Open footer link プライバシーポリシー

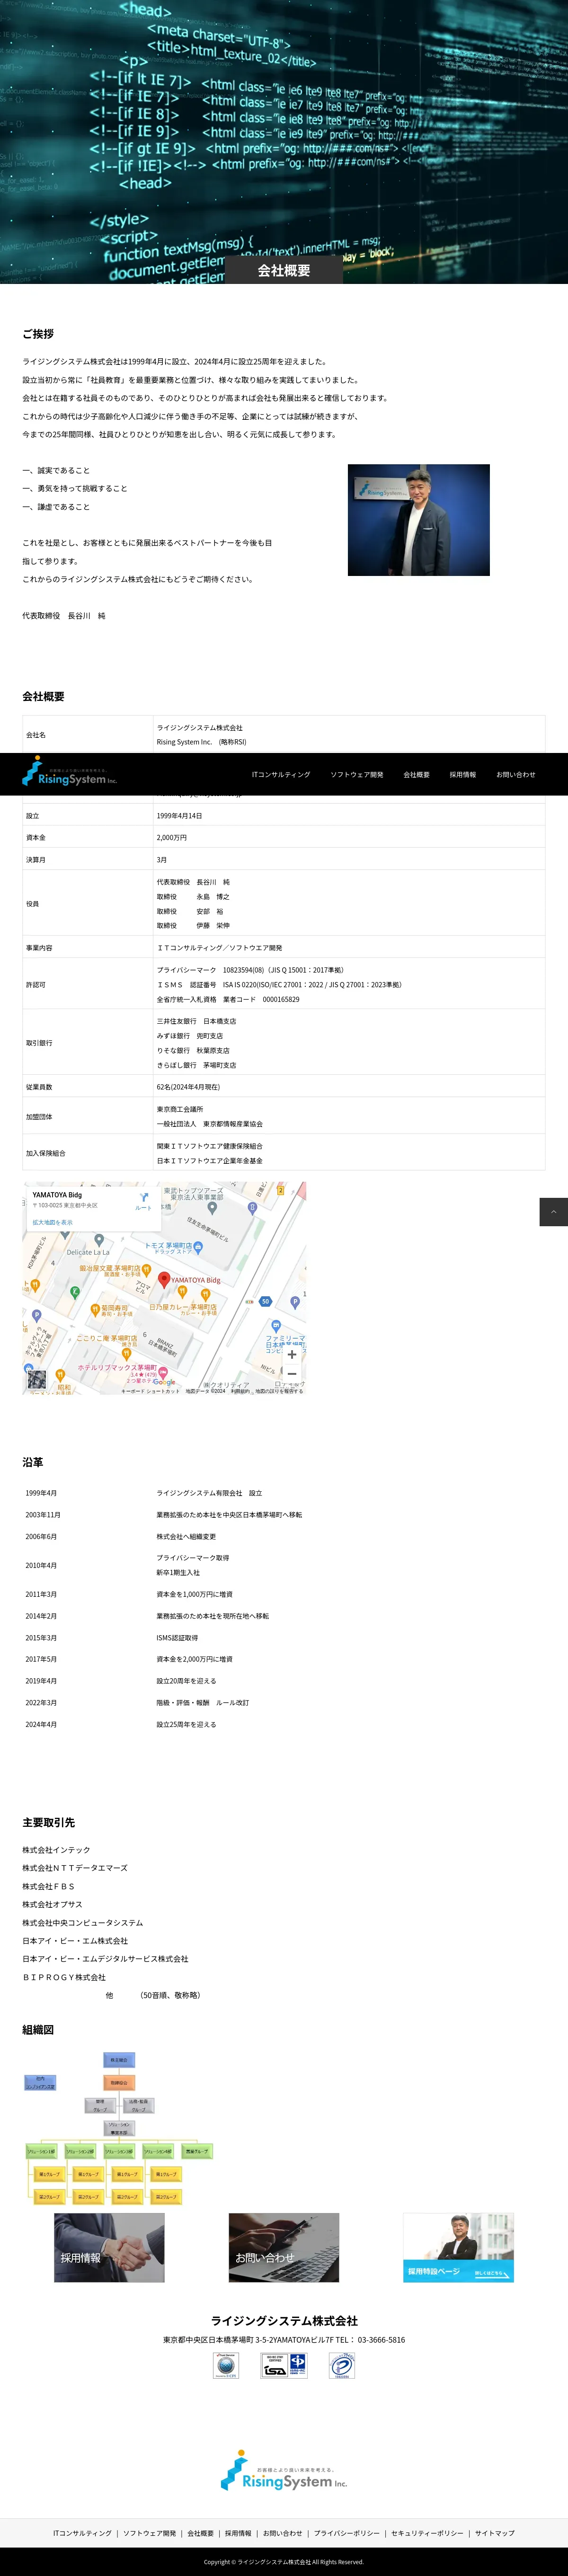(347, 2533)
